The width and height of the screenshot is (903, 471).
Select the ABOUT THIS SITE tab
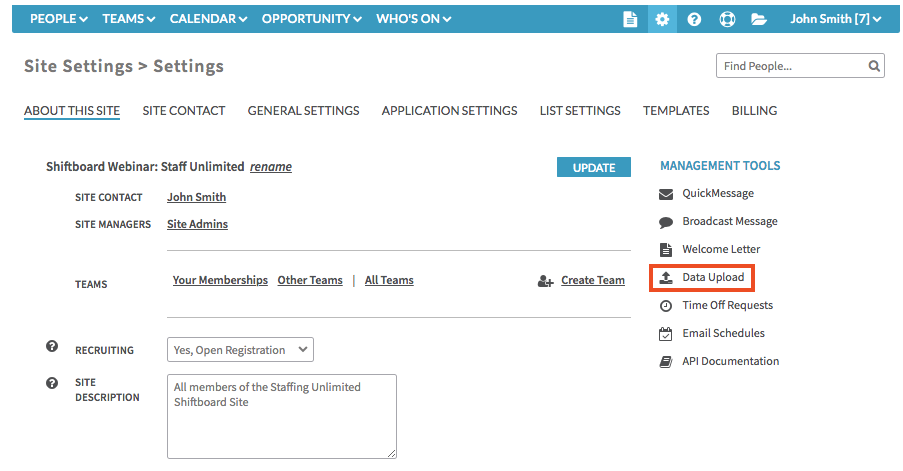[72, 111]
